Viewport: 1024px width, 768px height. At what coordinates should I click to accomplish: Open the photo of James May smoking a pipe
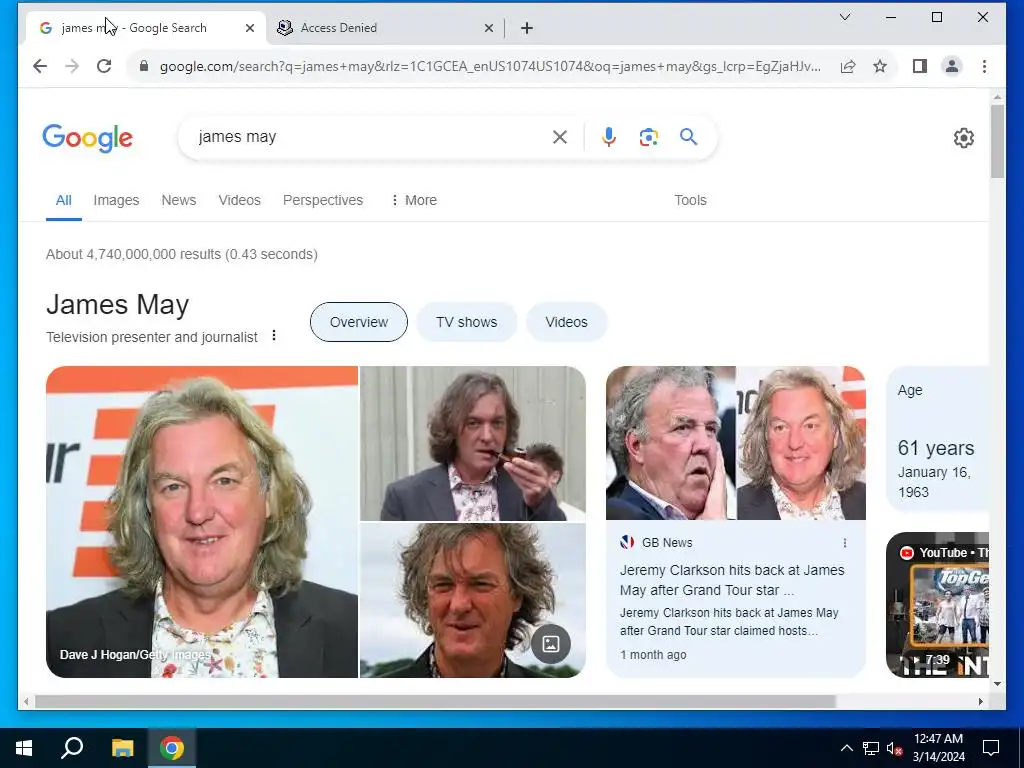(x=473, y=443)
